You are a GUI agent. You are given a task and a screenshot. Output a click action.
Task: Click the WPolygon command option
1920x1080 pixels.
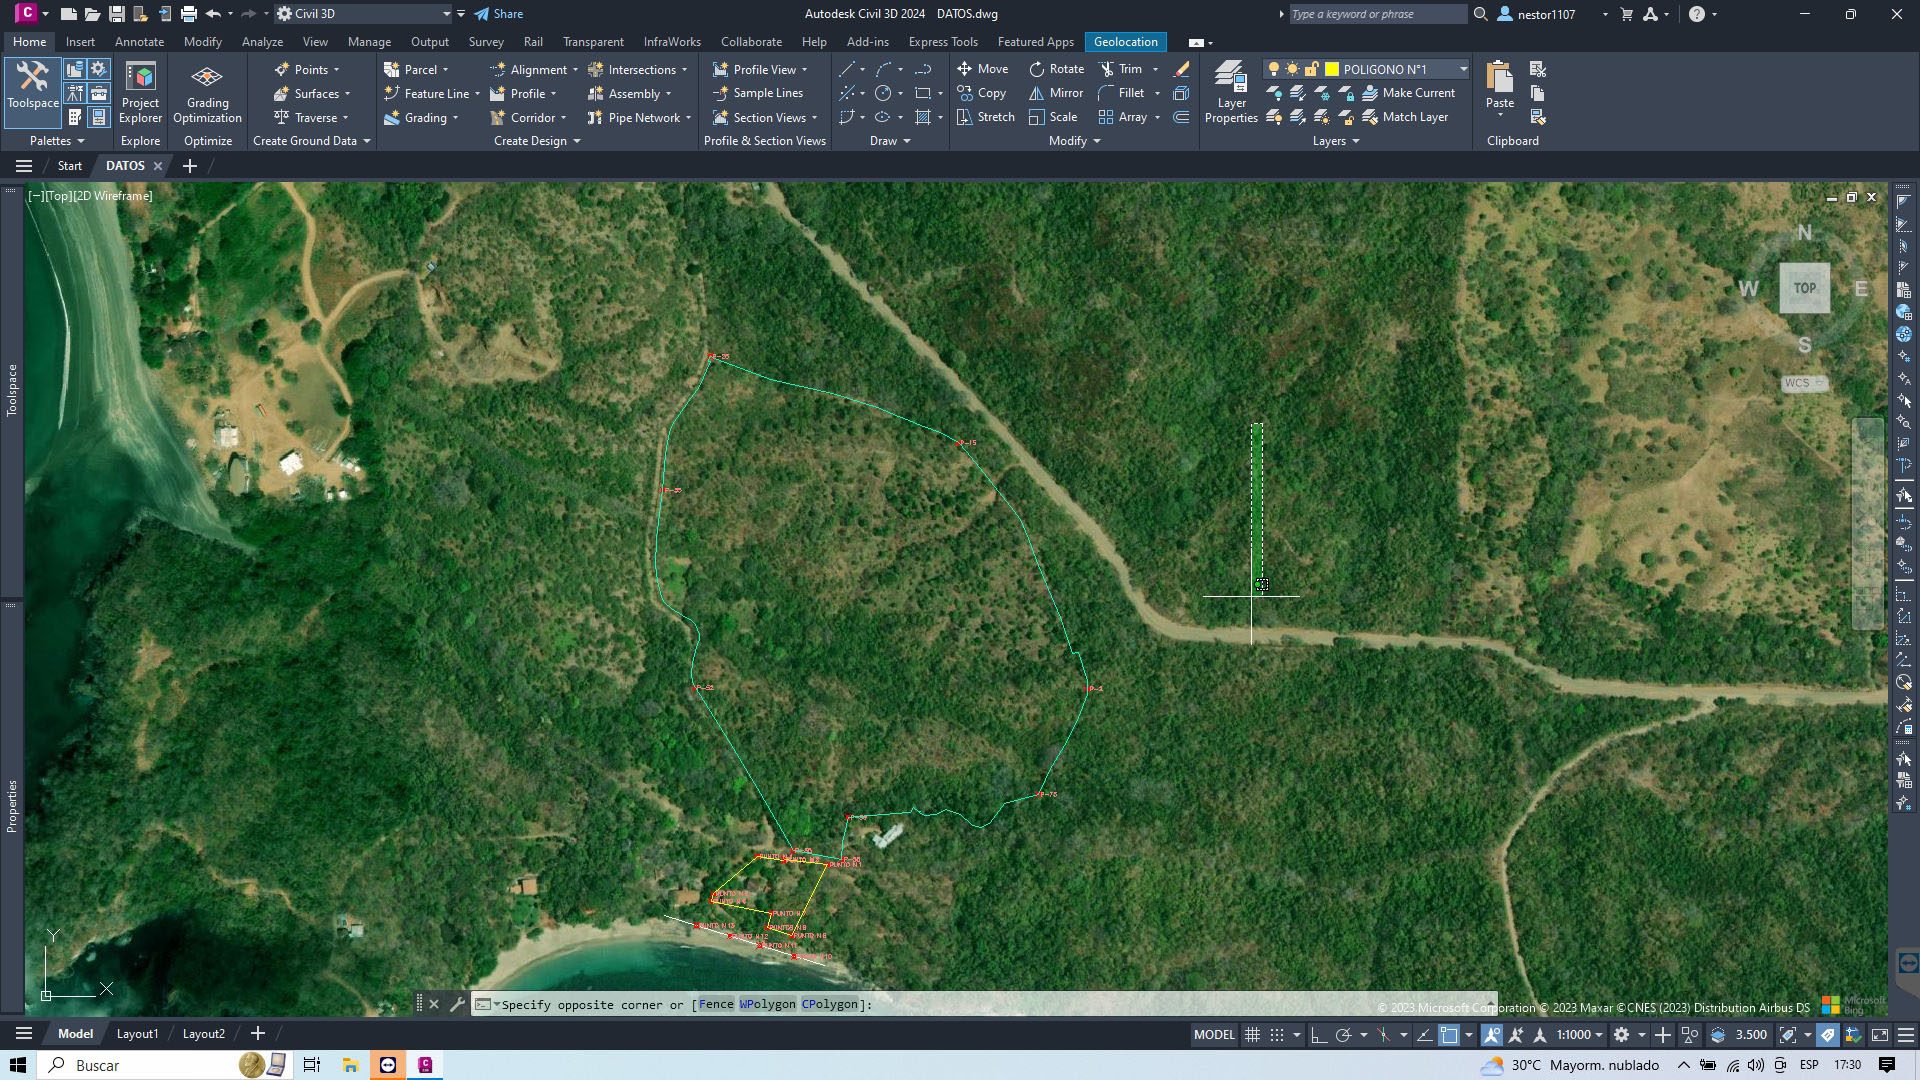pos(768,1004)
